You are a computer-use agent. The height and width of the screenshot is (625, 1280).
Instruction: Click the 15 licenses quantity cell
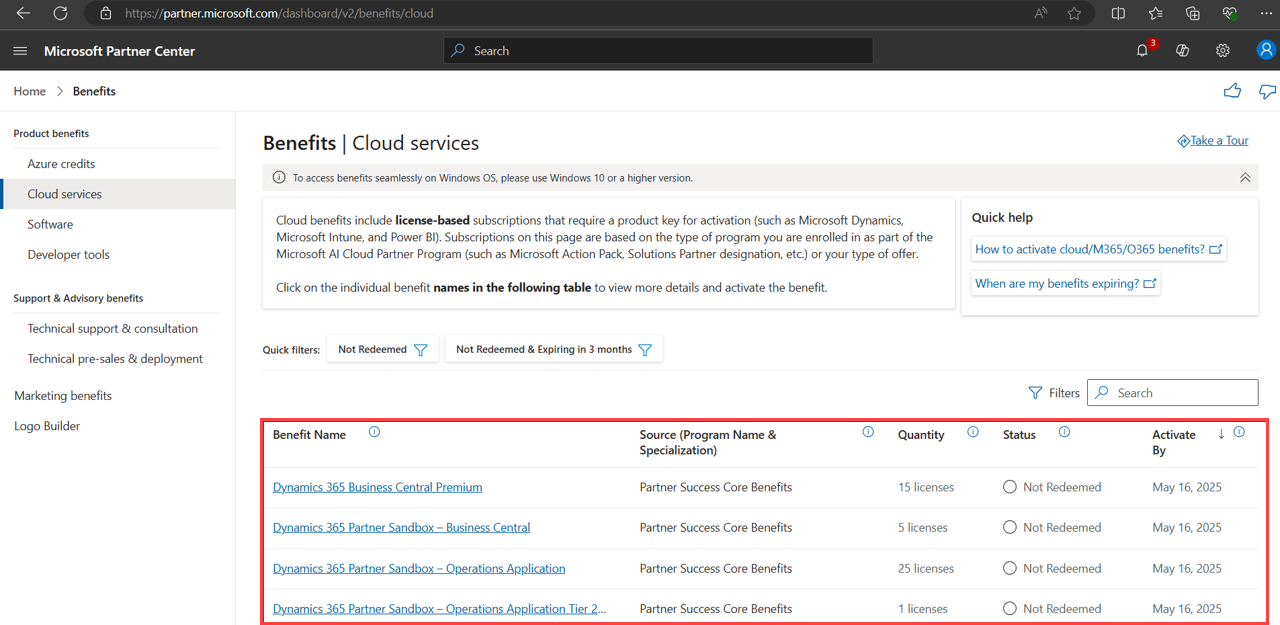point(926,487)
